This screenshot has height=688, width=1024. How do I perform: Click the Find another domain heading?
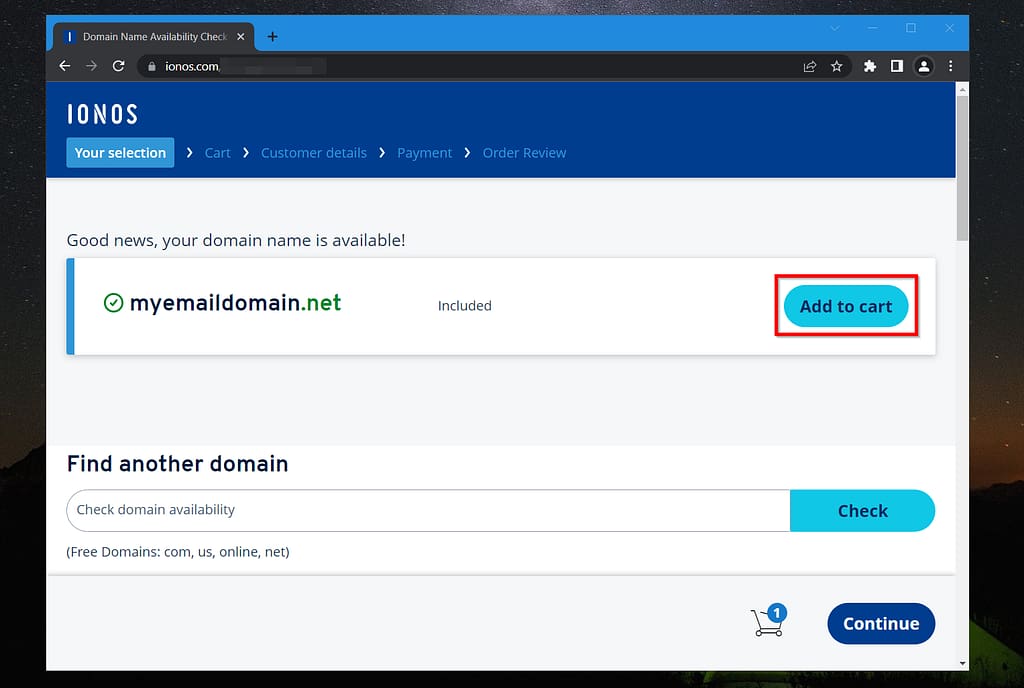click(x=177, y=463)
